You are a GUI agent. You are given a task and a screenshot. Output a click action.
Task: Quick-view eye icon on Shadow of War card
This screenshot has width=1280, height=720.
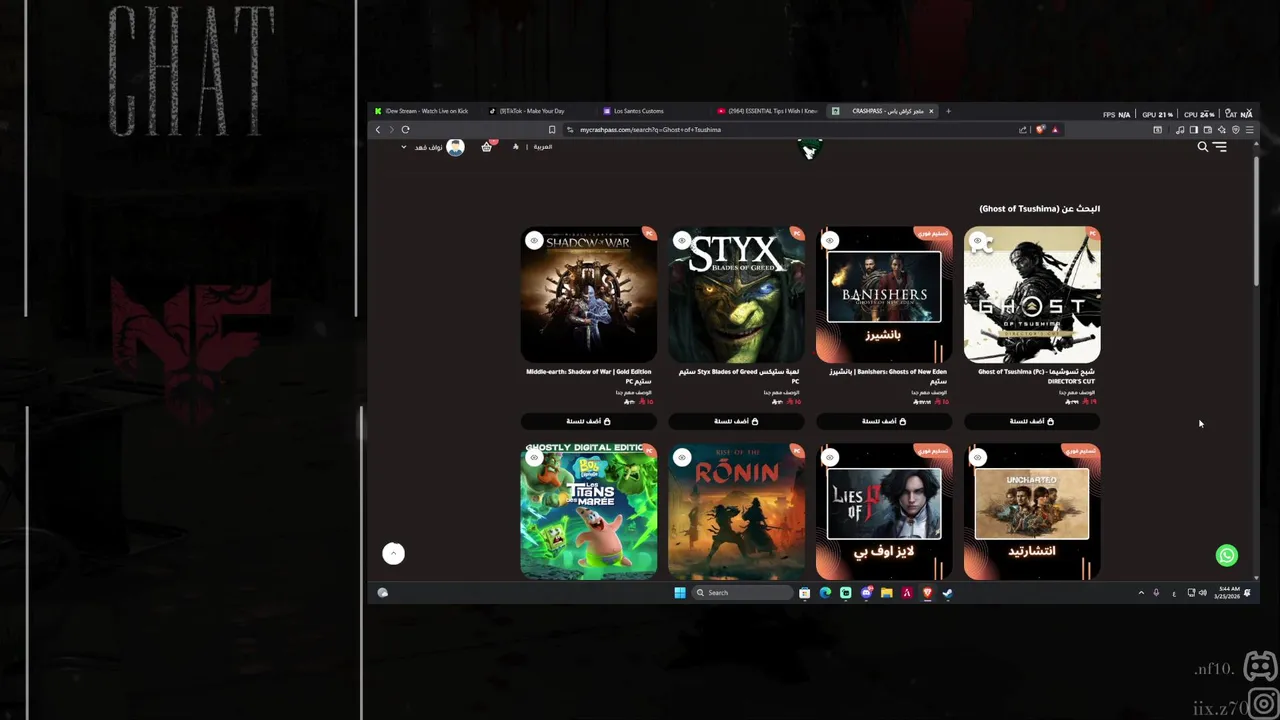coord(534,240)
